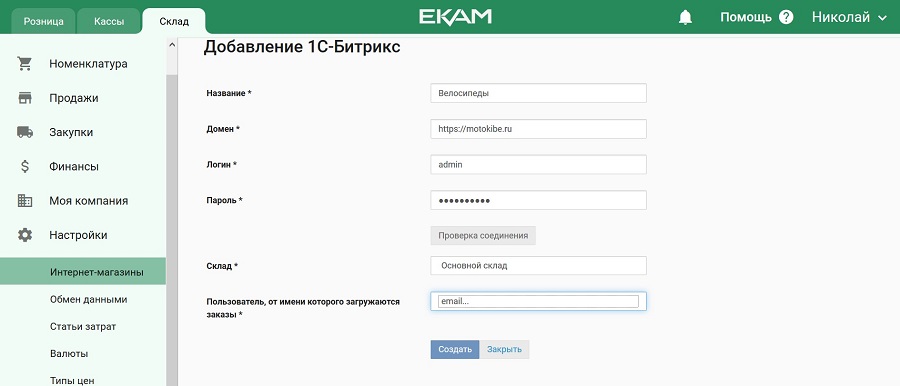Click the Склад * field label
The height and width of the screenshot is (386, 900).
(x=222, y=266)
